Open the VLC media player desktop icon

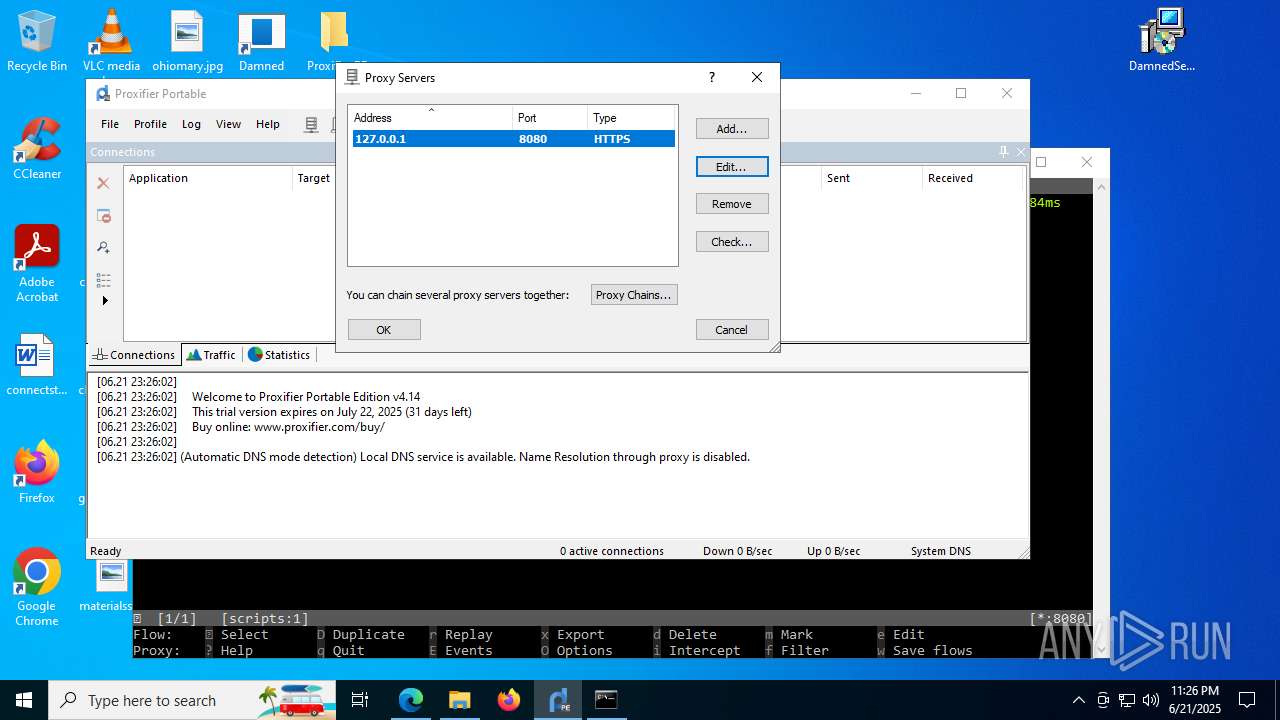pyautogui.click(x=111, y=40)
